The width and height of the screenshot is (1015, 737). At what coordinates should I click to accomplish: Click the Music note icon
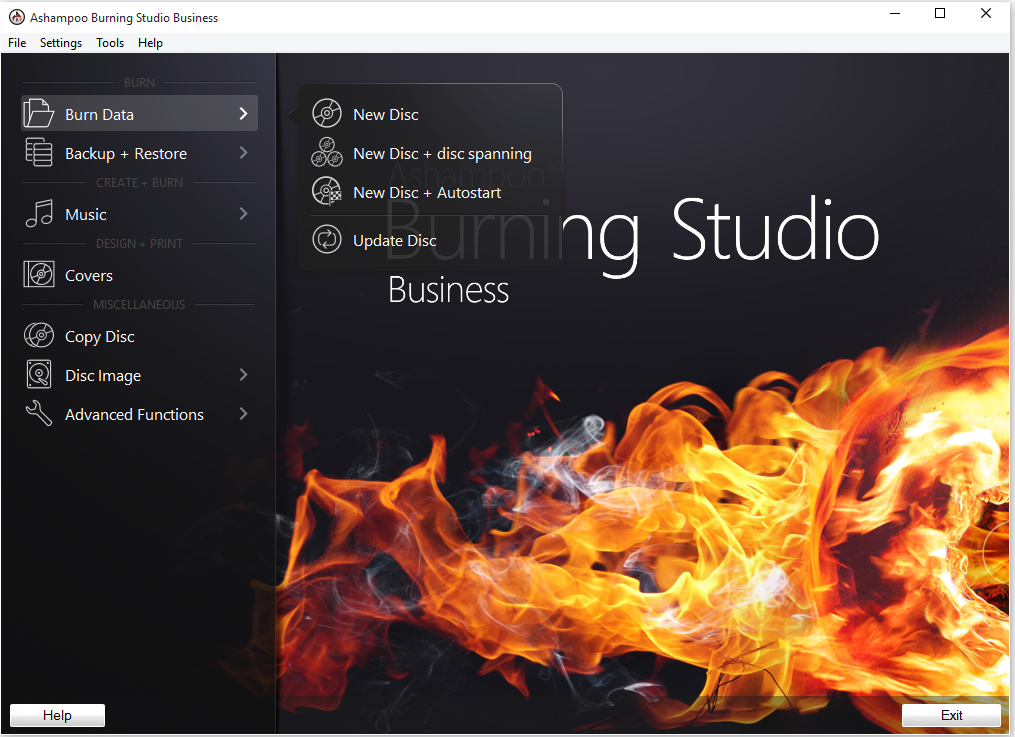(x=39, y=214)
